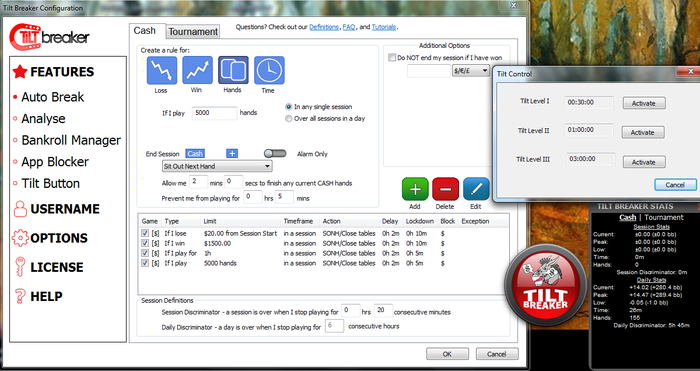Screen dimensions: 700x371
Task: Open the LICENSE section with key icon
Action: tap(48, 267)
